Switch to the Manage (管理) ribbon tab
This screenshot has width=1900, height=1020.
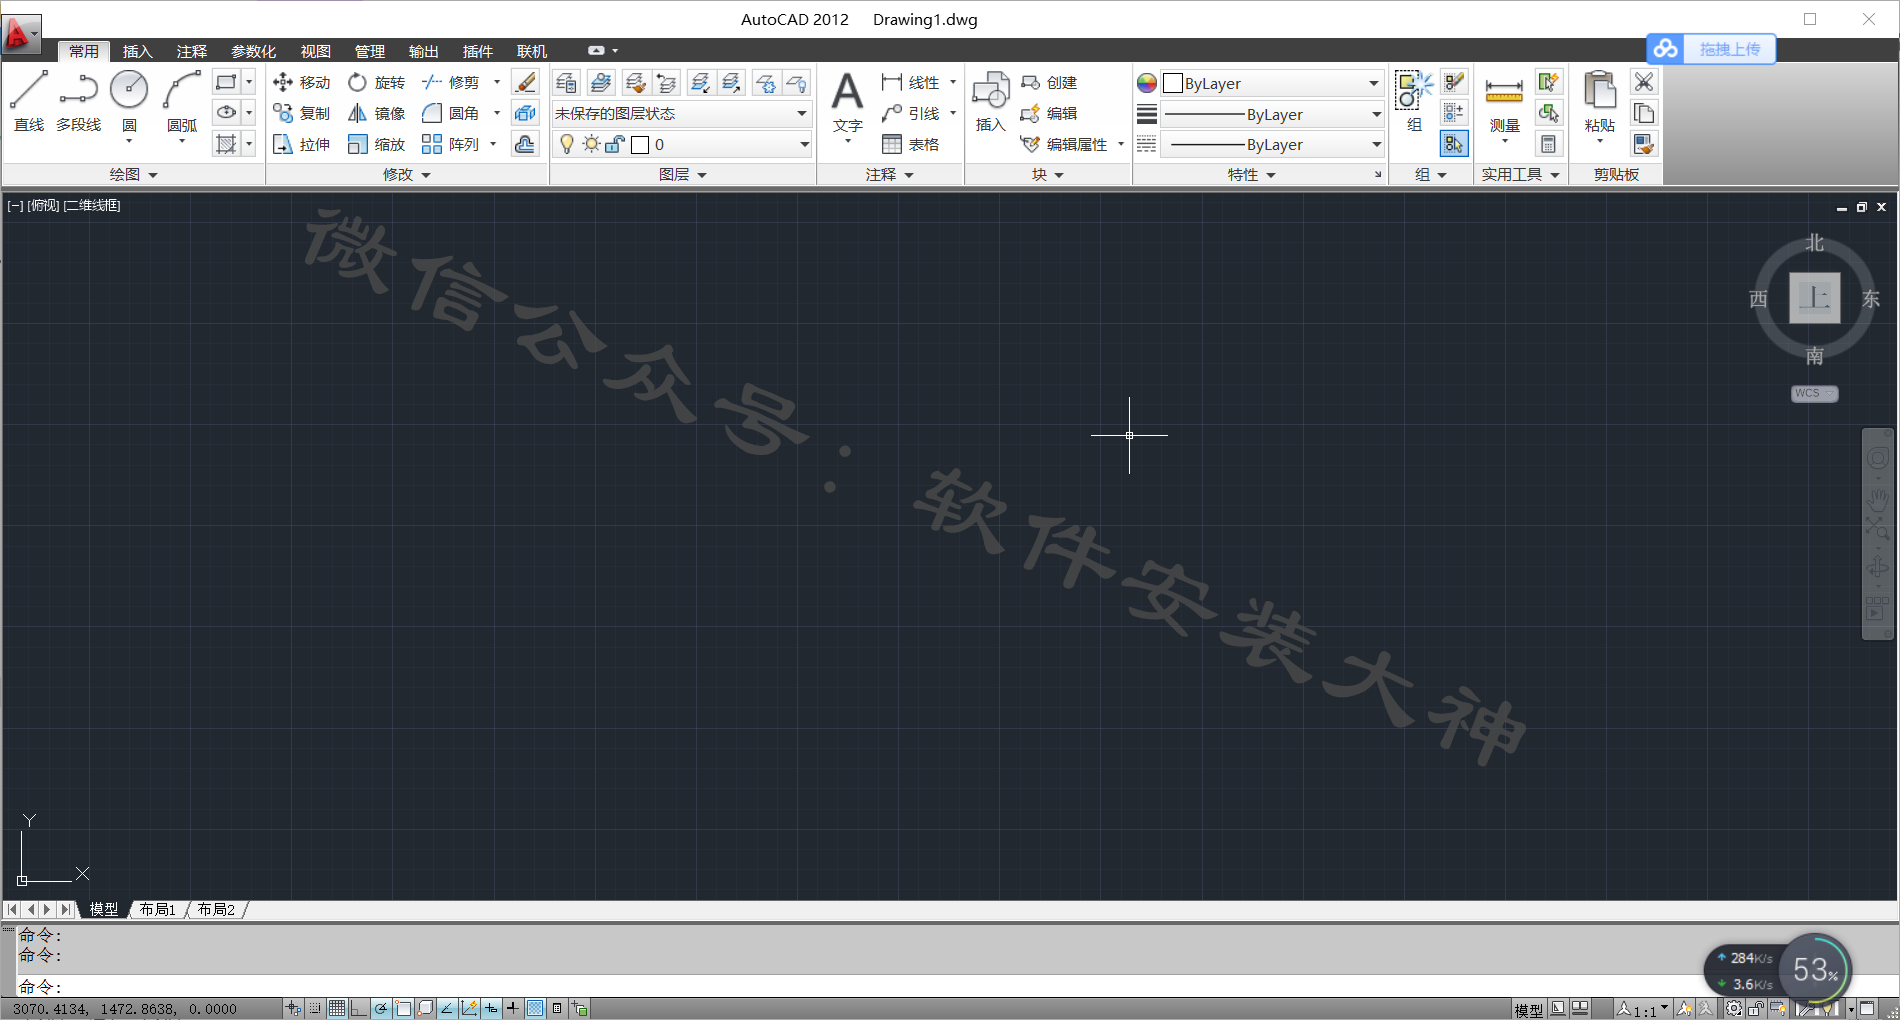(369, 51)
